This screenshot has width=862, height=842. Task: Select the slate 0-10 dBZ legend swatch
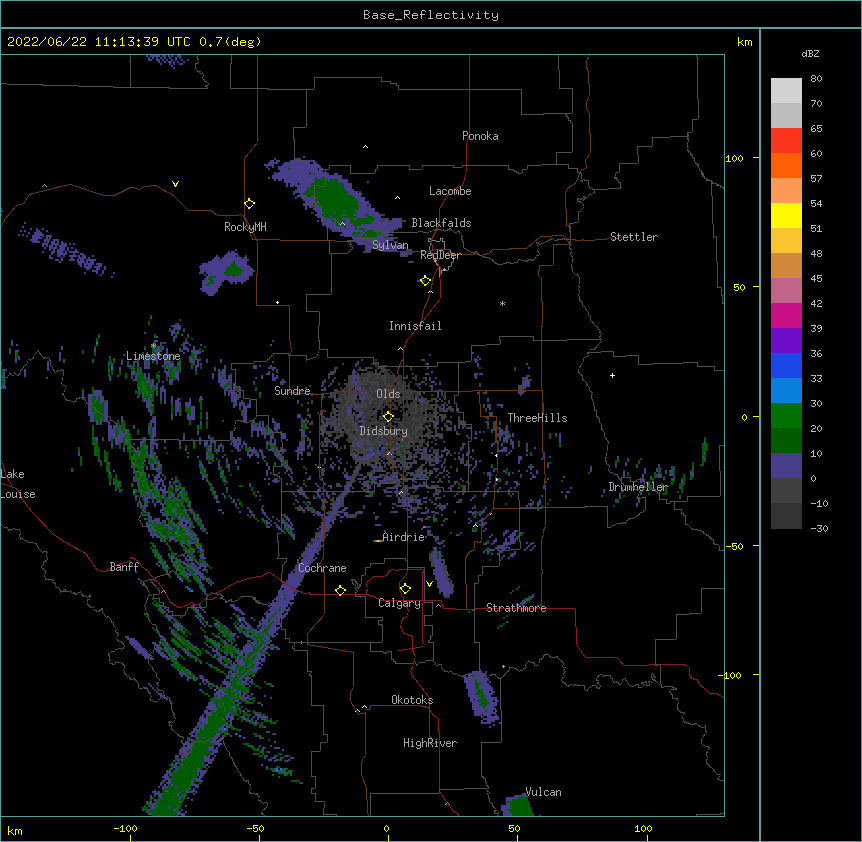click(x=786, y=466)
